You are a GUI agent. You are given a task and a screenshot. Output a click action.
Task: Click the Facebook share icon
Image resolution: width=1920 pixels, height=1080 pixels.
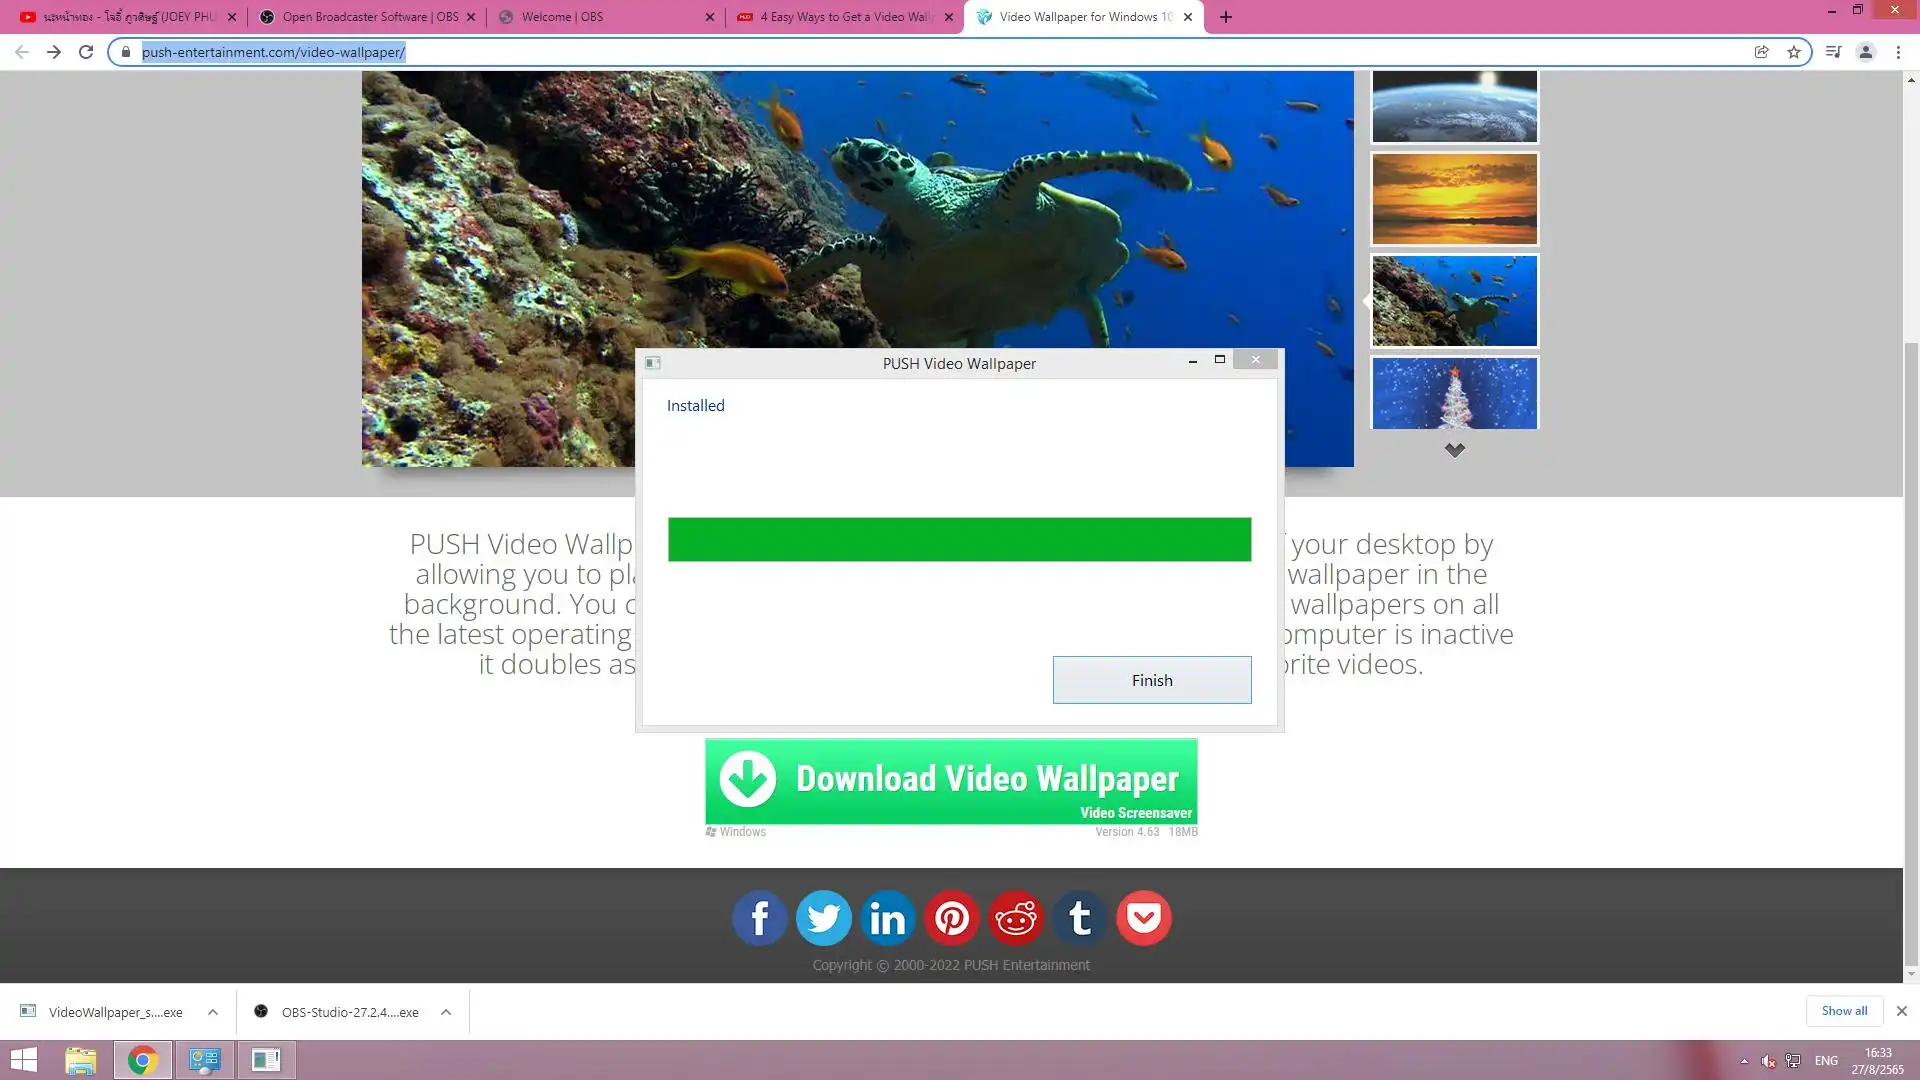tap(759, 918)
